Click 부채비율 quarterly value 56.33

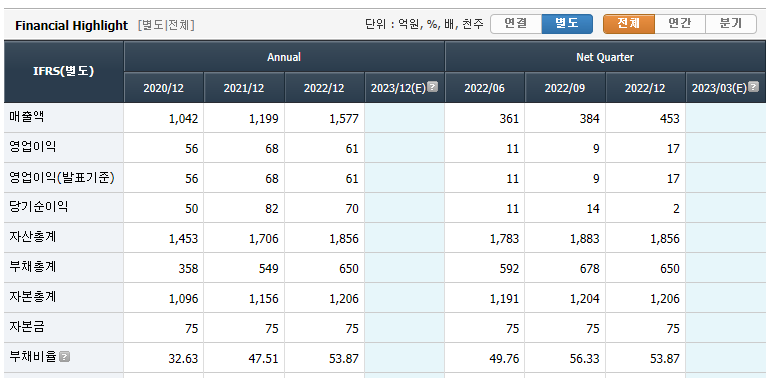584,359
